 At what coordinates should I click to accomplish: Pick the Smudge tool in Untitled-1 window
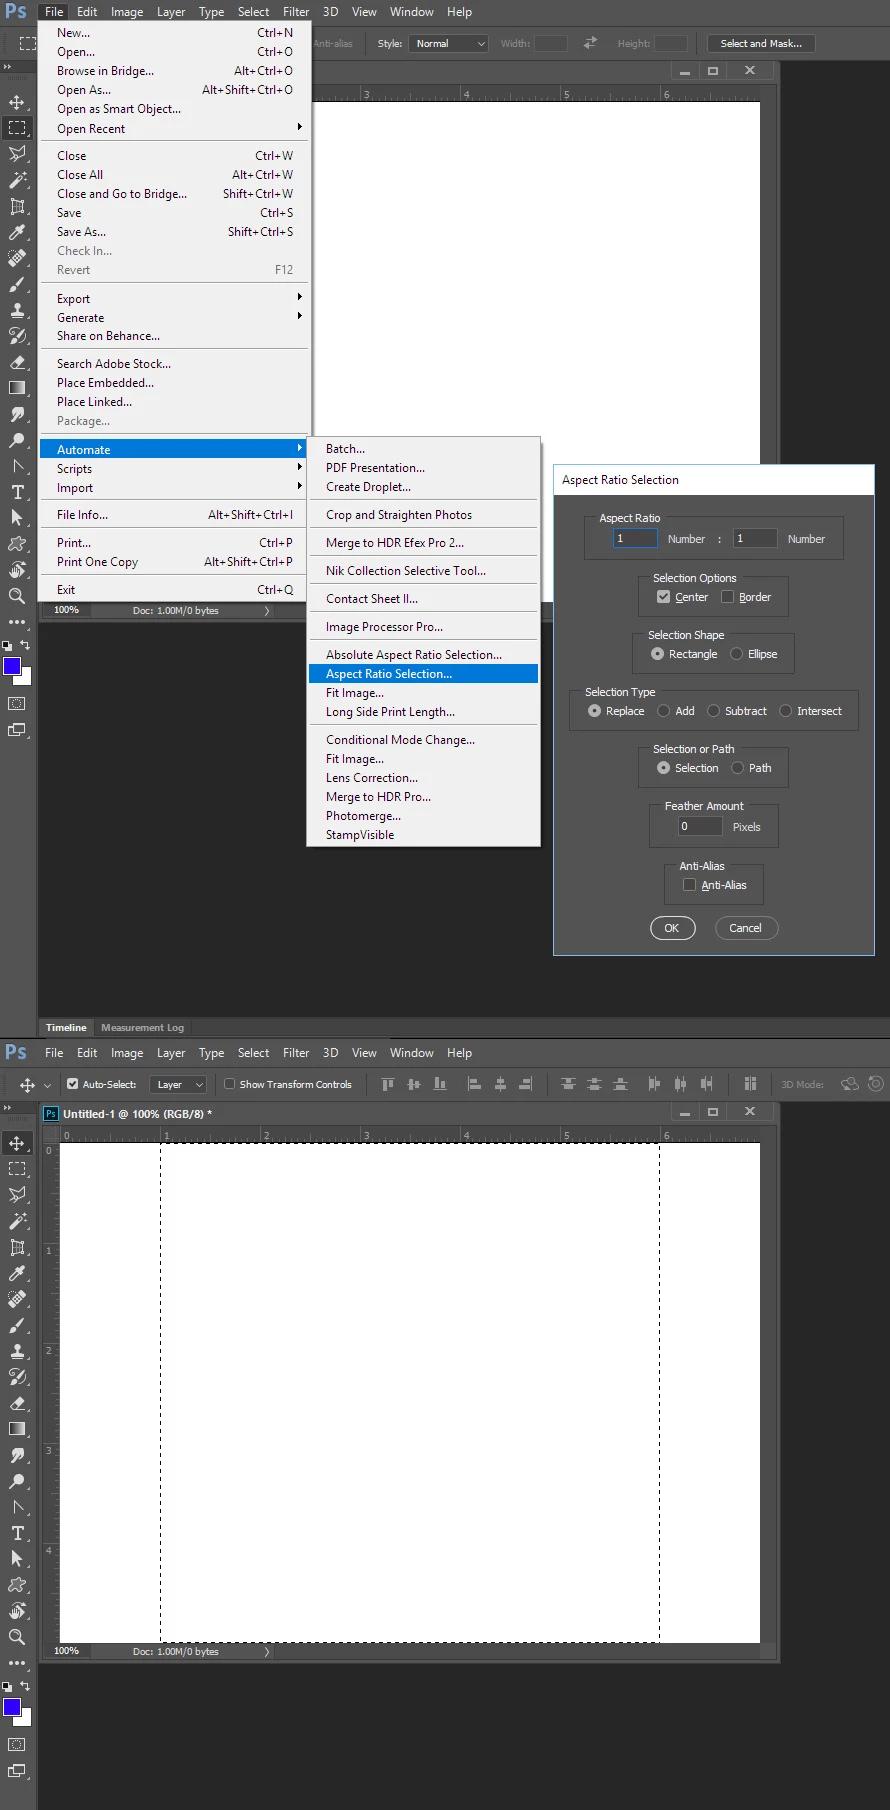pos(17,1455)
